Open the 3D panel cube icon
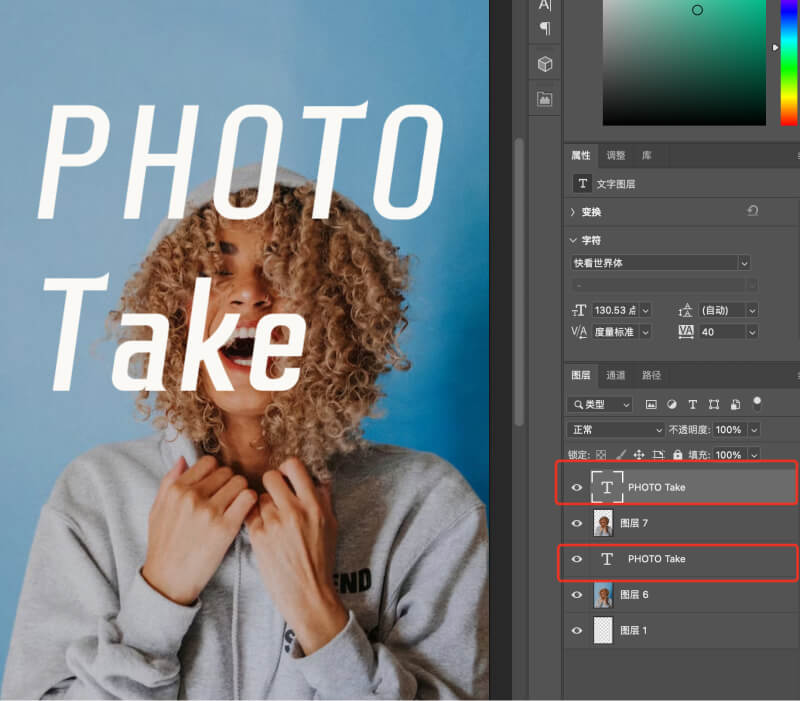The width and height of the screenshot is (800, 701). pos(545,64)
